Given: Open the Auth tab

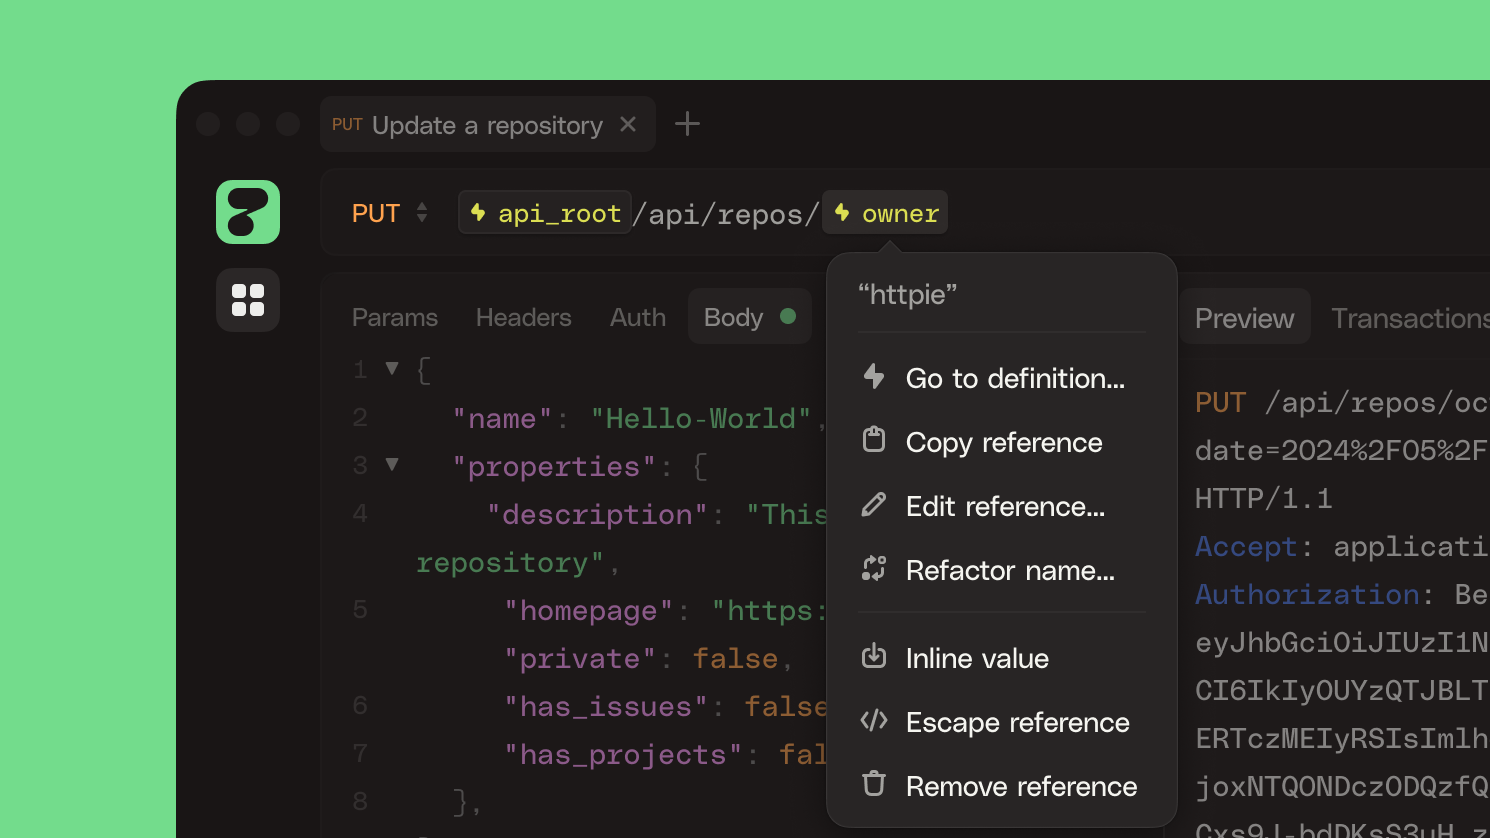Looking at the screenshot, I should [x=637, y=318].
